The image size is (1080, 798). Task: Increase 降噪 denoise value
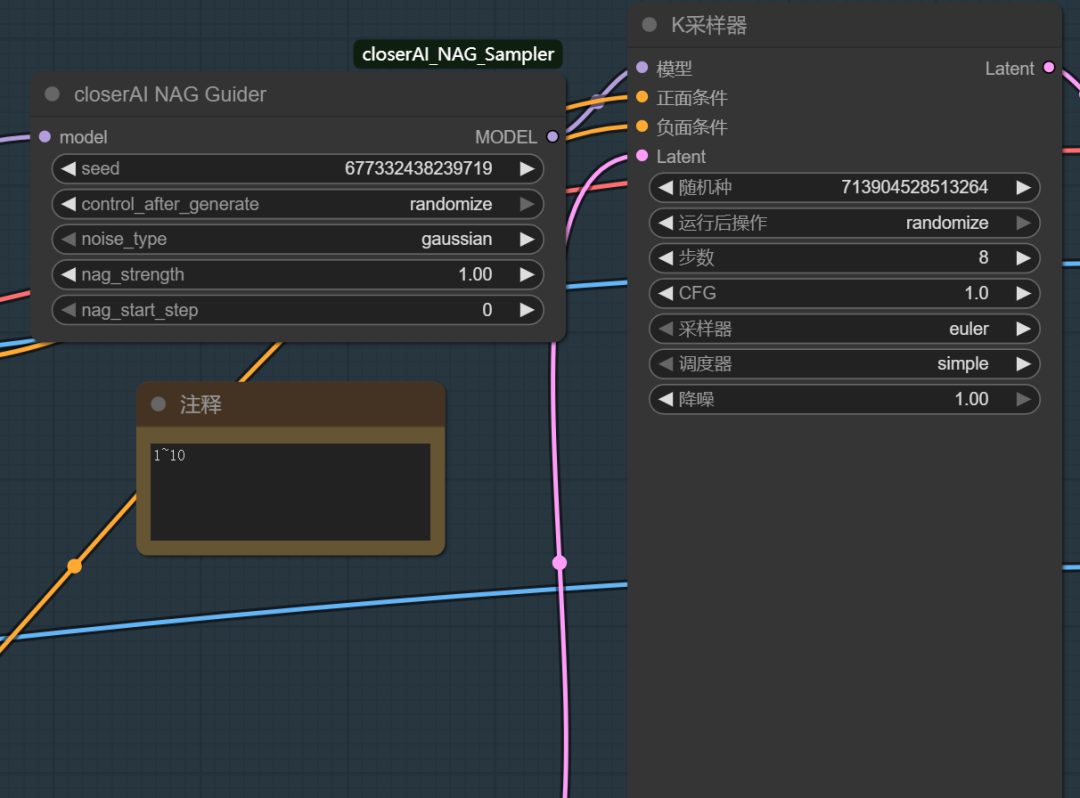(x=1024, y=399)
